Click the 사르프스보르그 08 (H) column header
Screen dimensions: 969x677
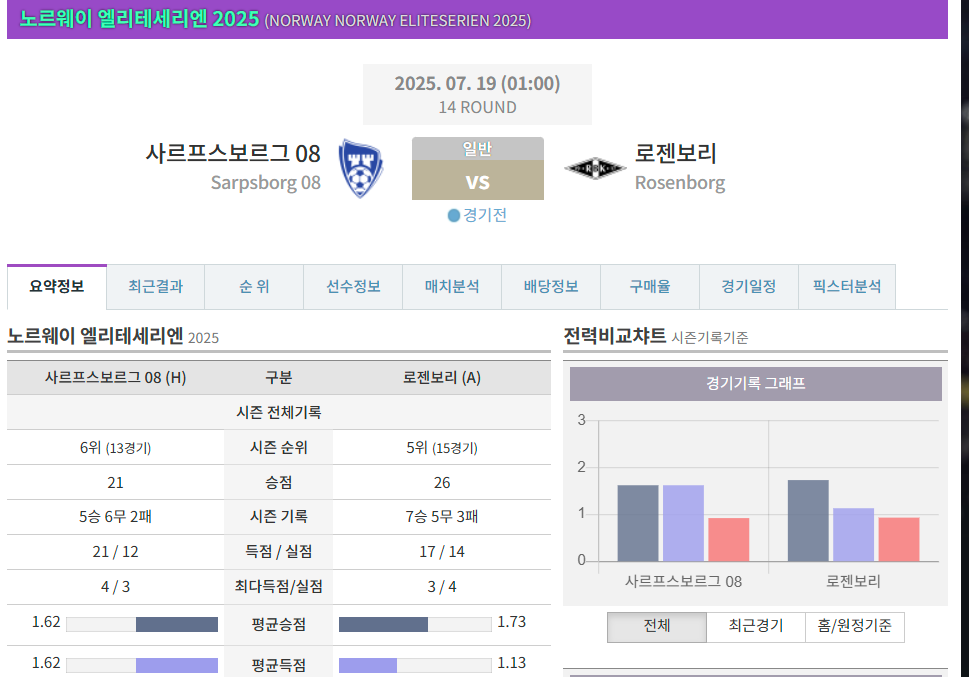click(x=116, y=378)
